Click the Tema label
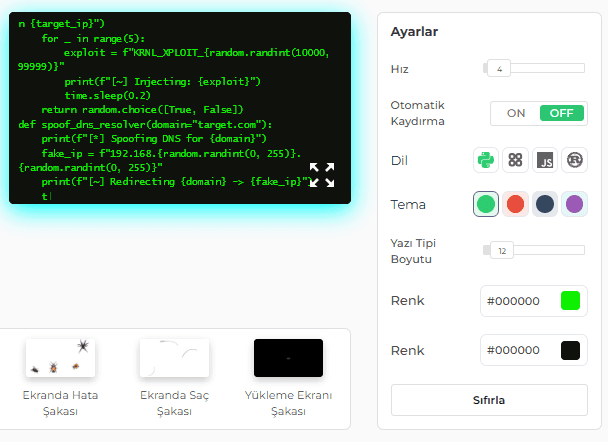608x442 pixels. point(408,204)
